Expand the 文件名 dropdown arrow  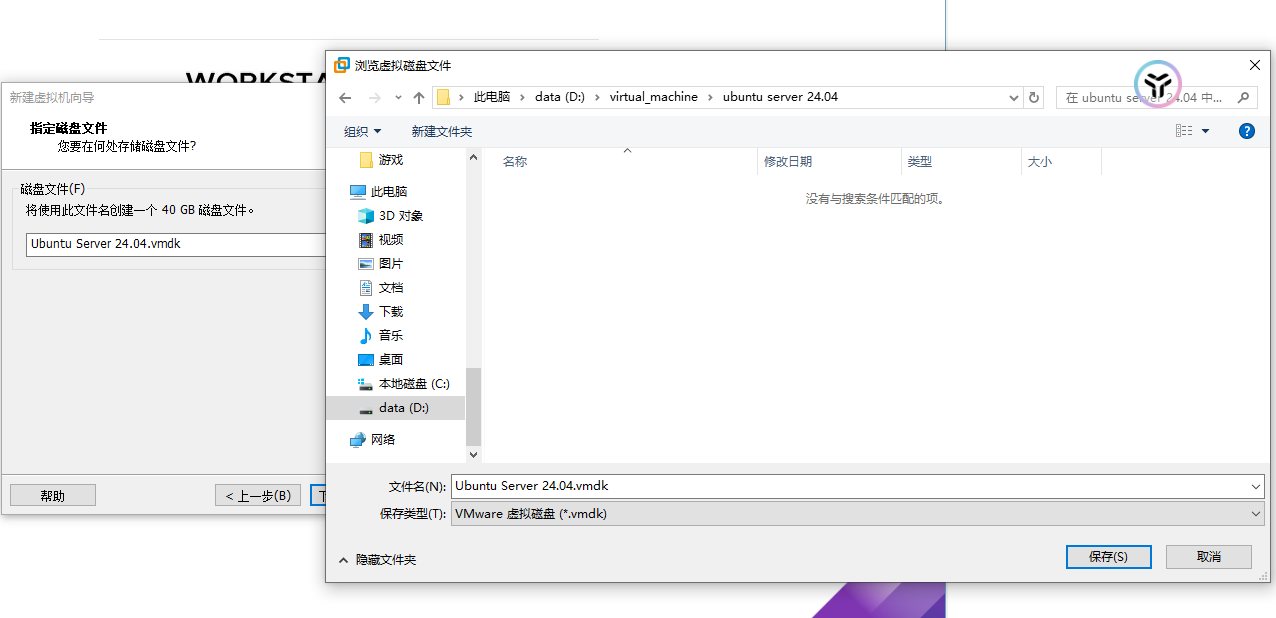(1257, 486)
